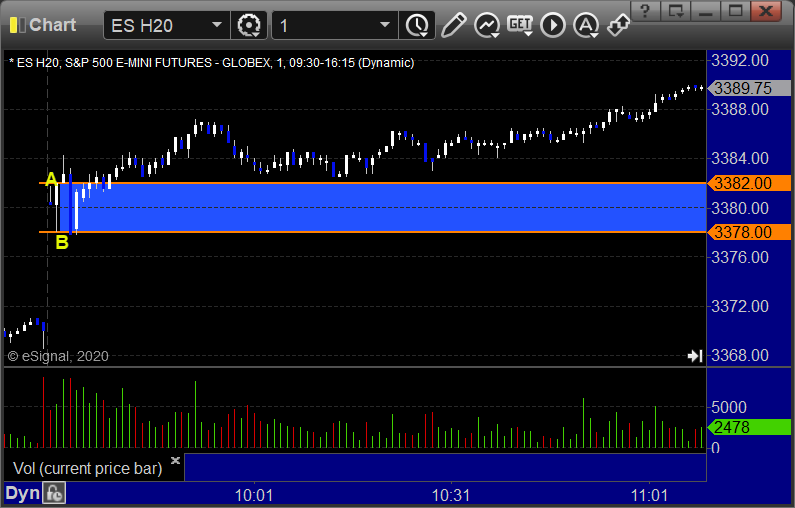Click the 5000 volume axis label

click(729, 407)
